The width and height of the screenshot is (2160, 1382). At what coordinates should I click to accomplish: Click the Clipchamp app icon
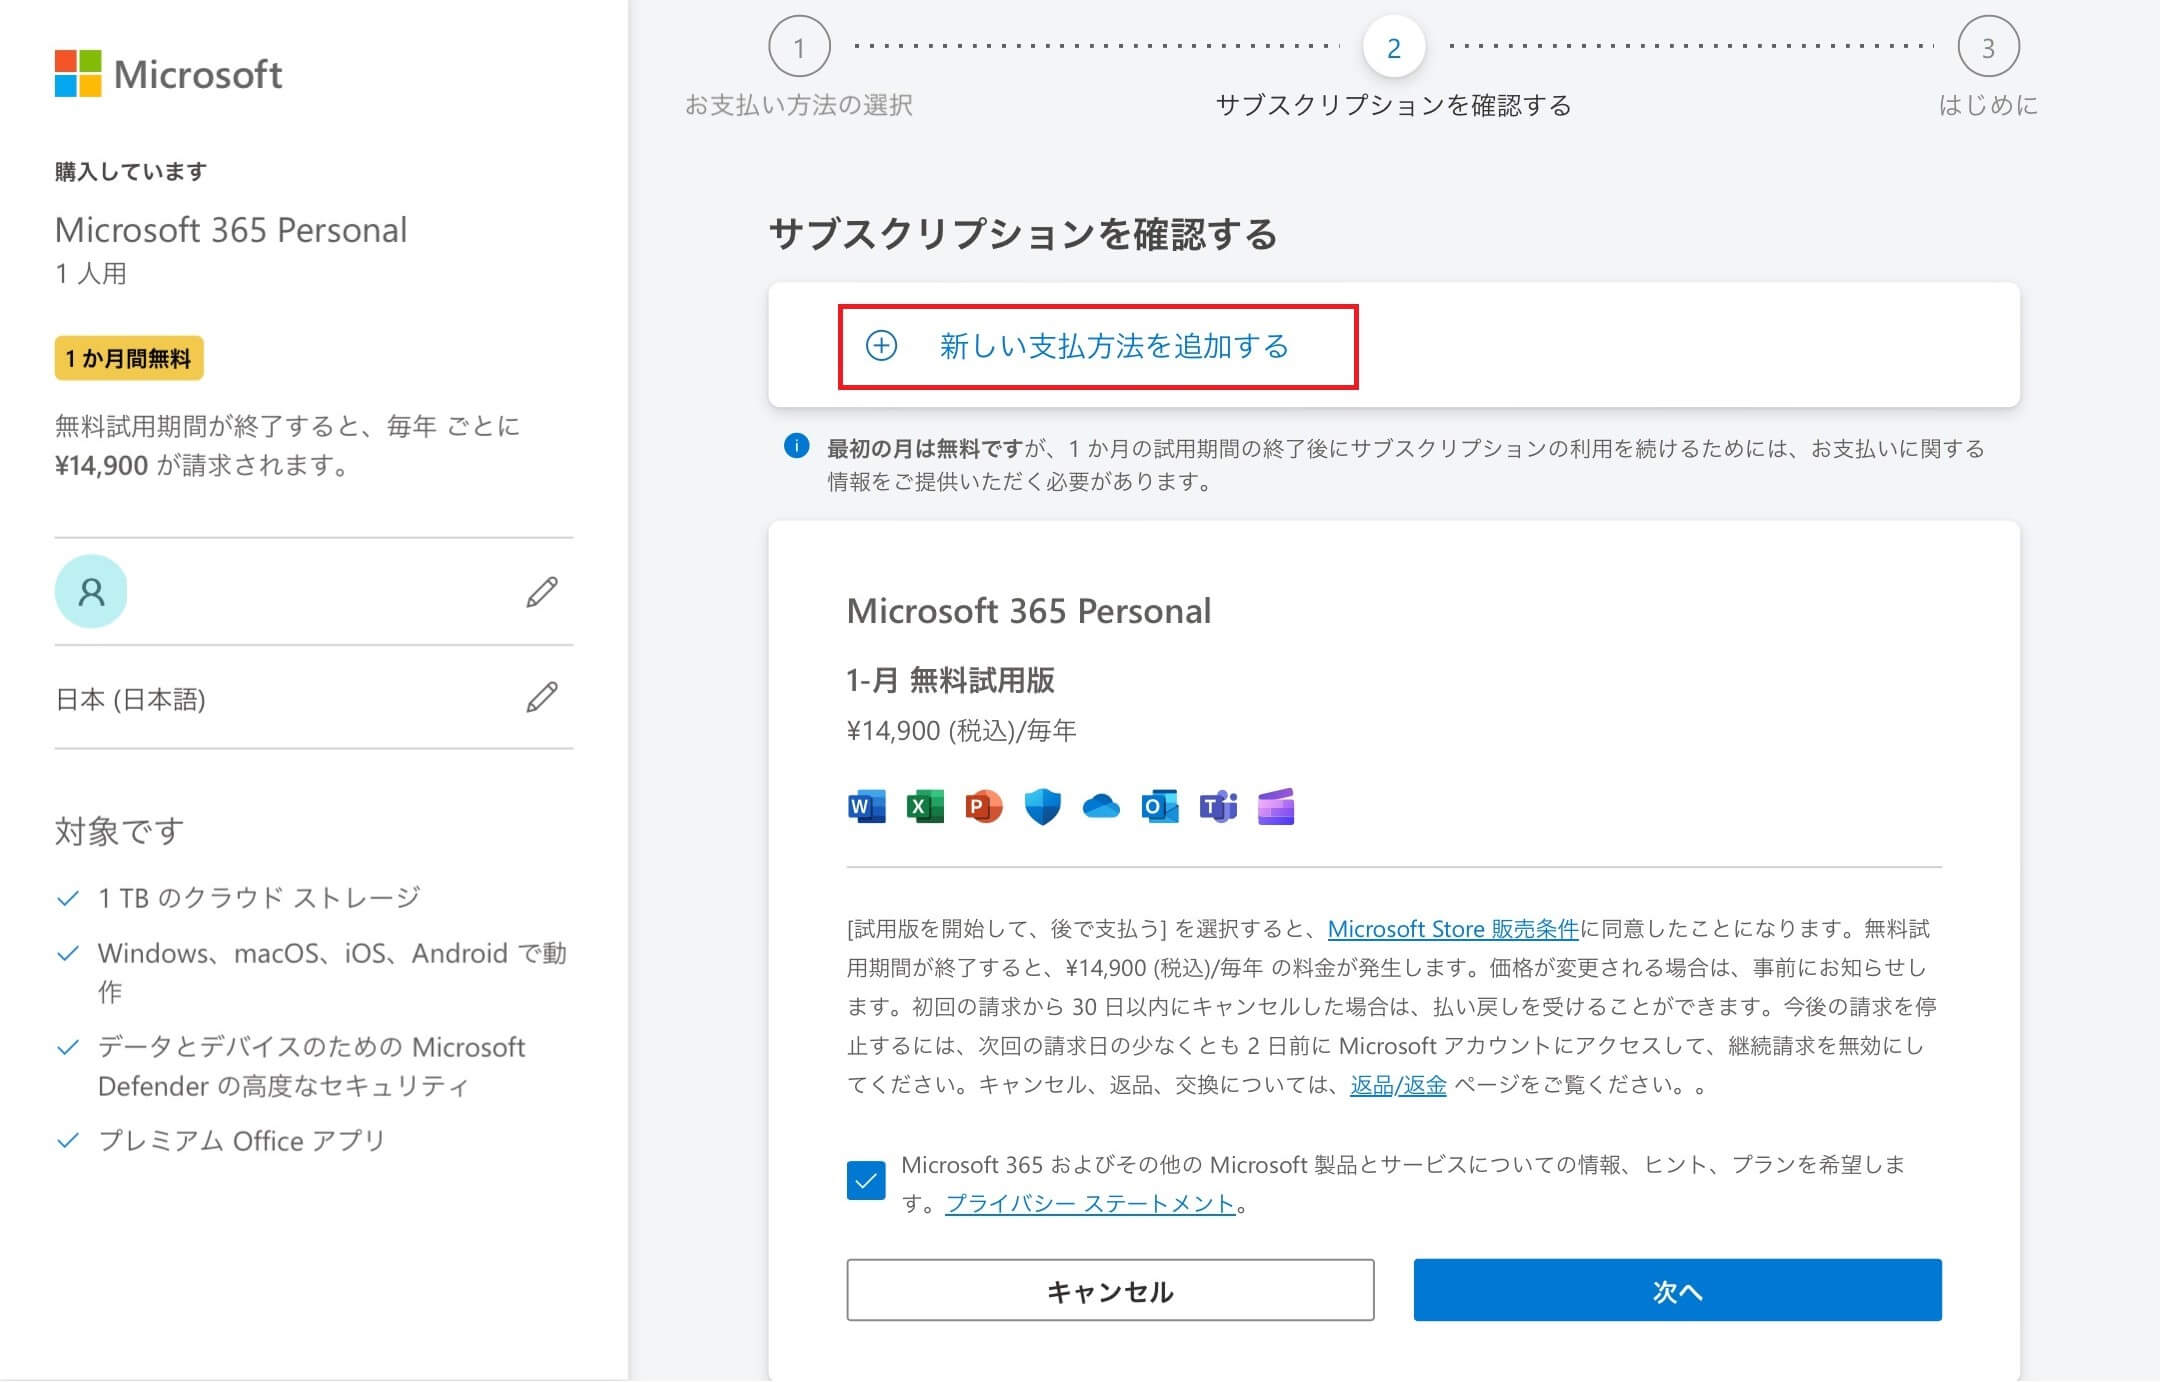(1276, 806)
